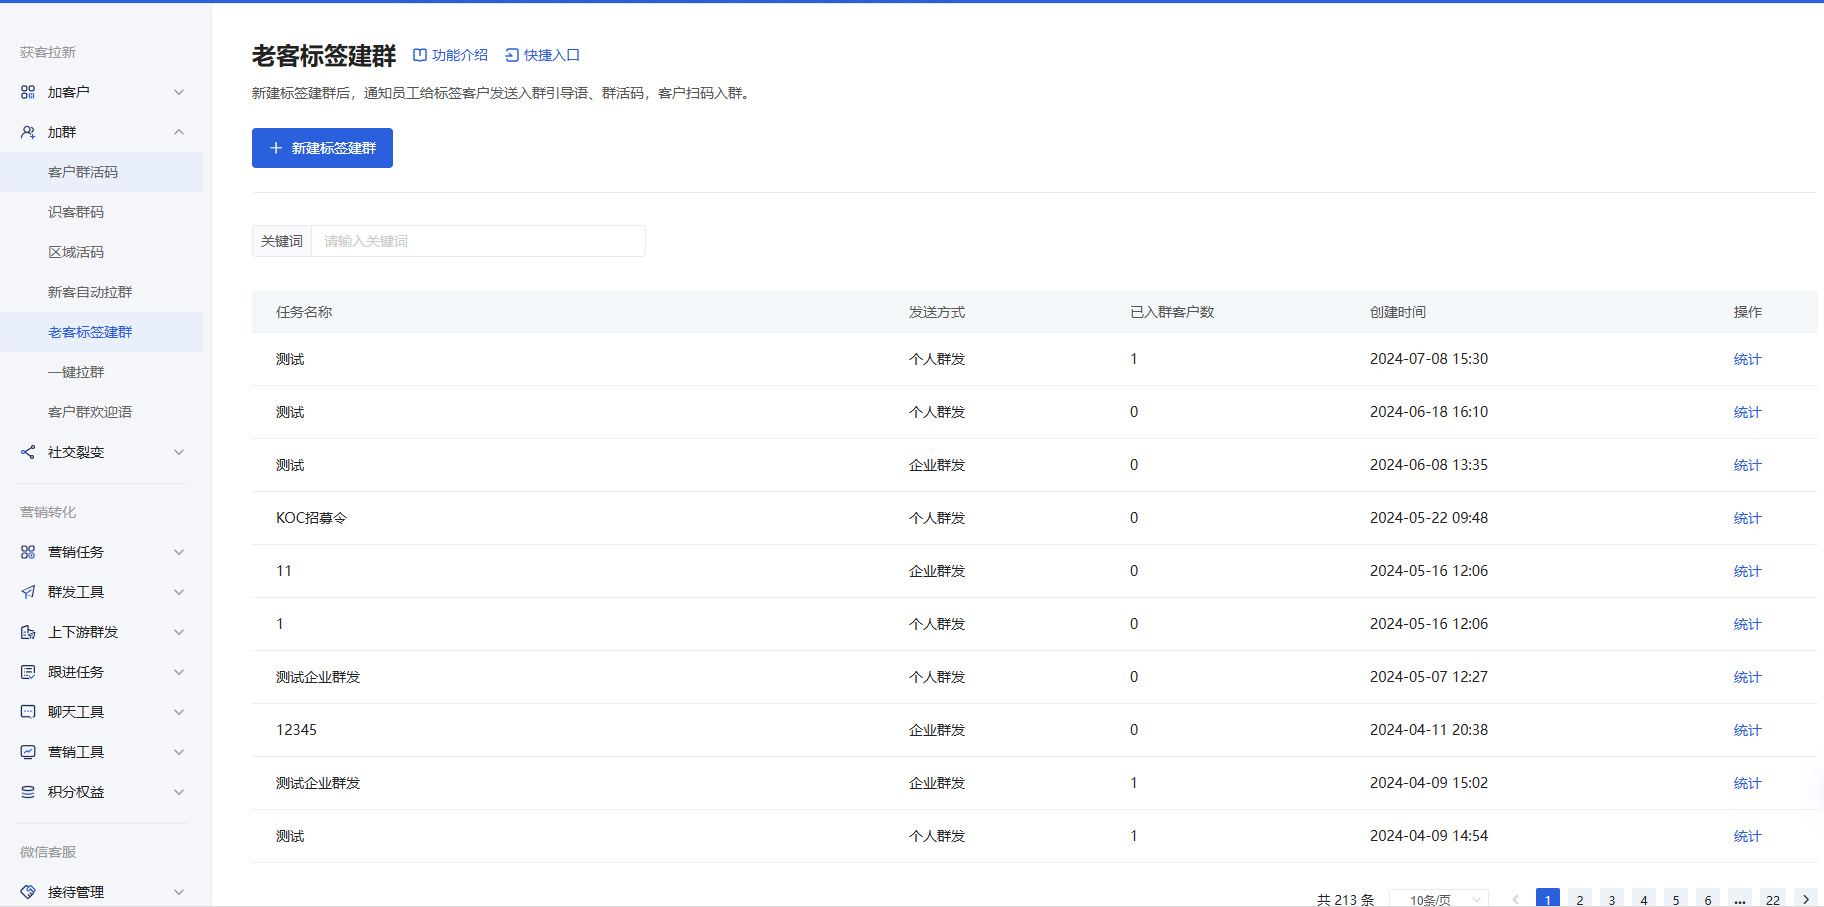Click the 营销工具 chart icon
Viewport: 1824px width, 907px height.
click(x=28, y=752)
